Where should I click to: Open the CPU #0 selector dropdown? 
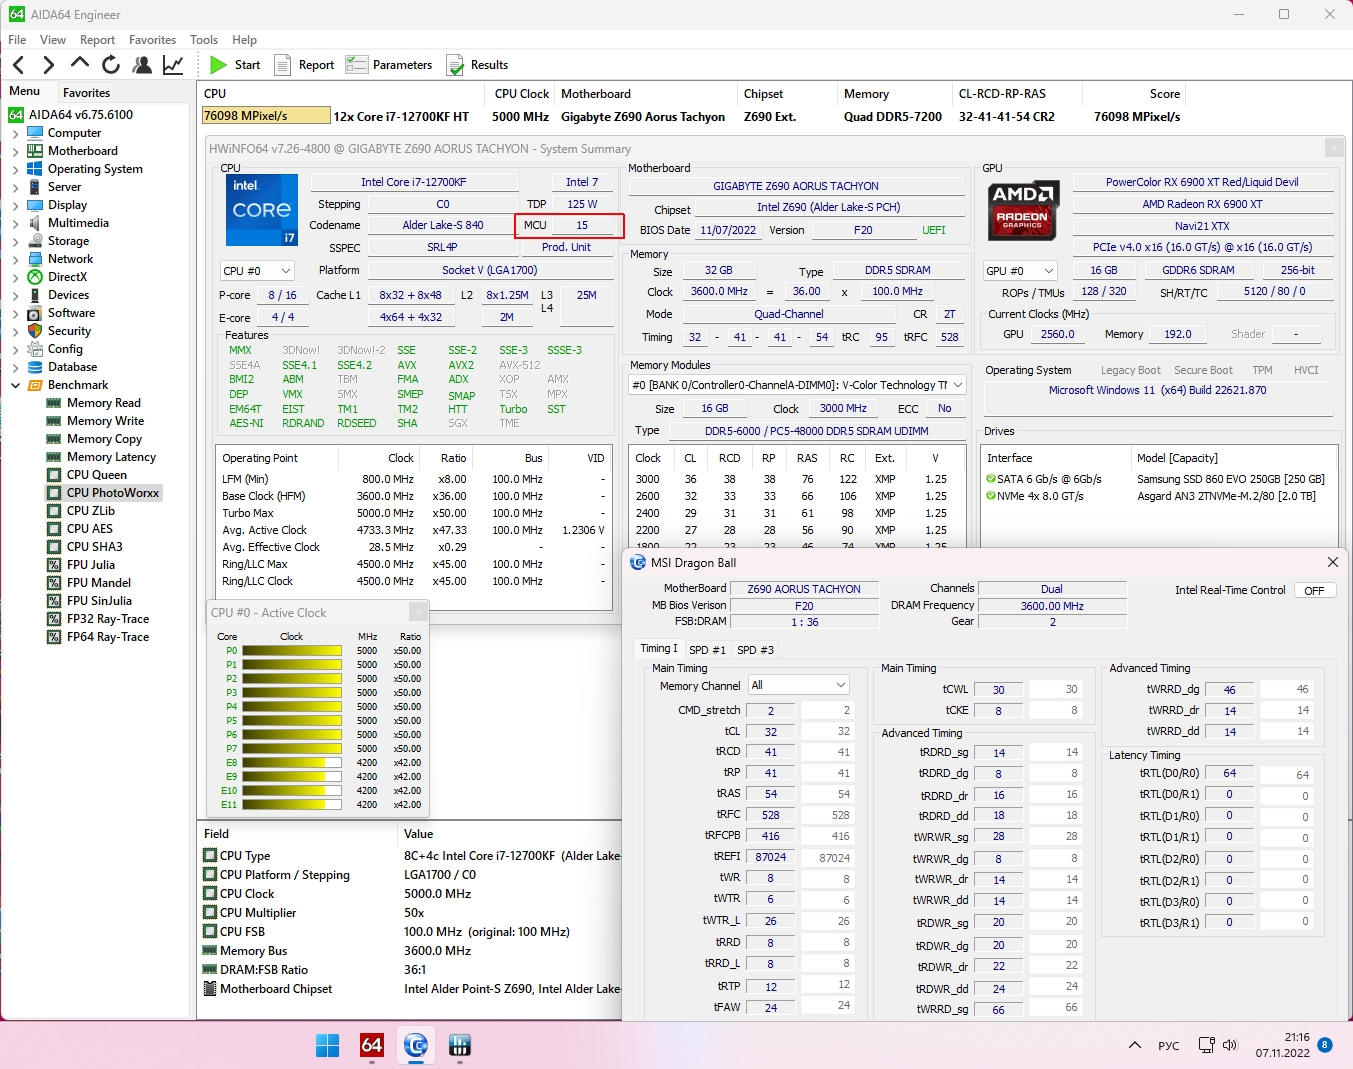(x=257, y=271)
